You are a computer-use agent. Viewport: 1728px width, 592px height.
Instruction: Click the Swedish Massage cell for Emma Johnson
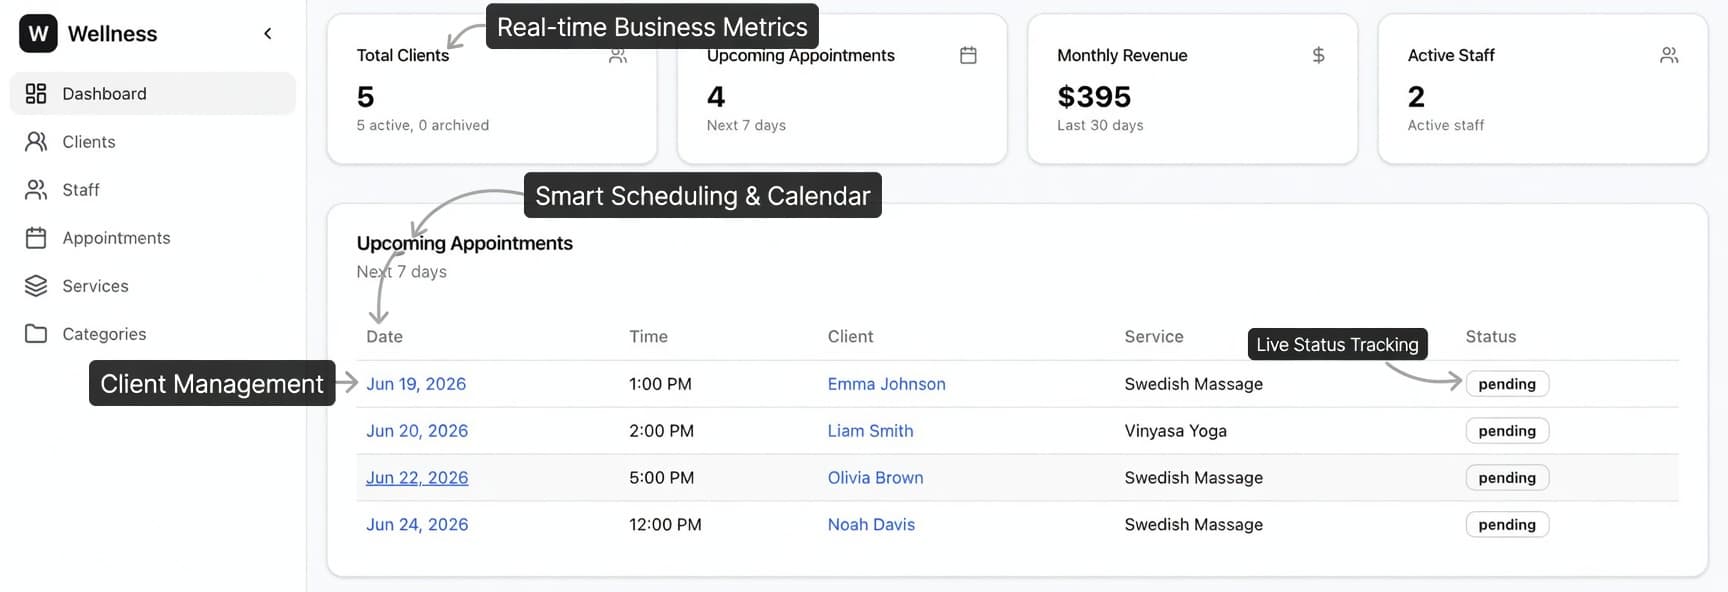tap(1194, 384)
